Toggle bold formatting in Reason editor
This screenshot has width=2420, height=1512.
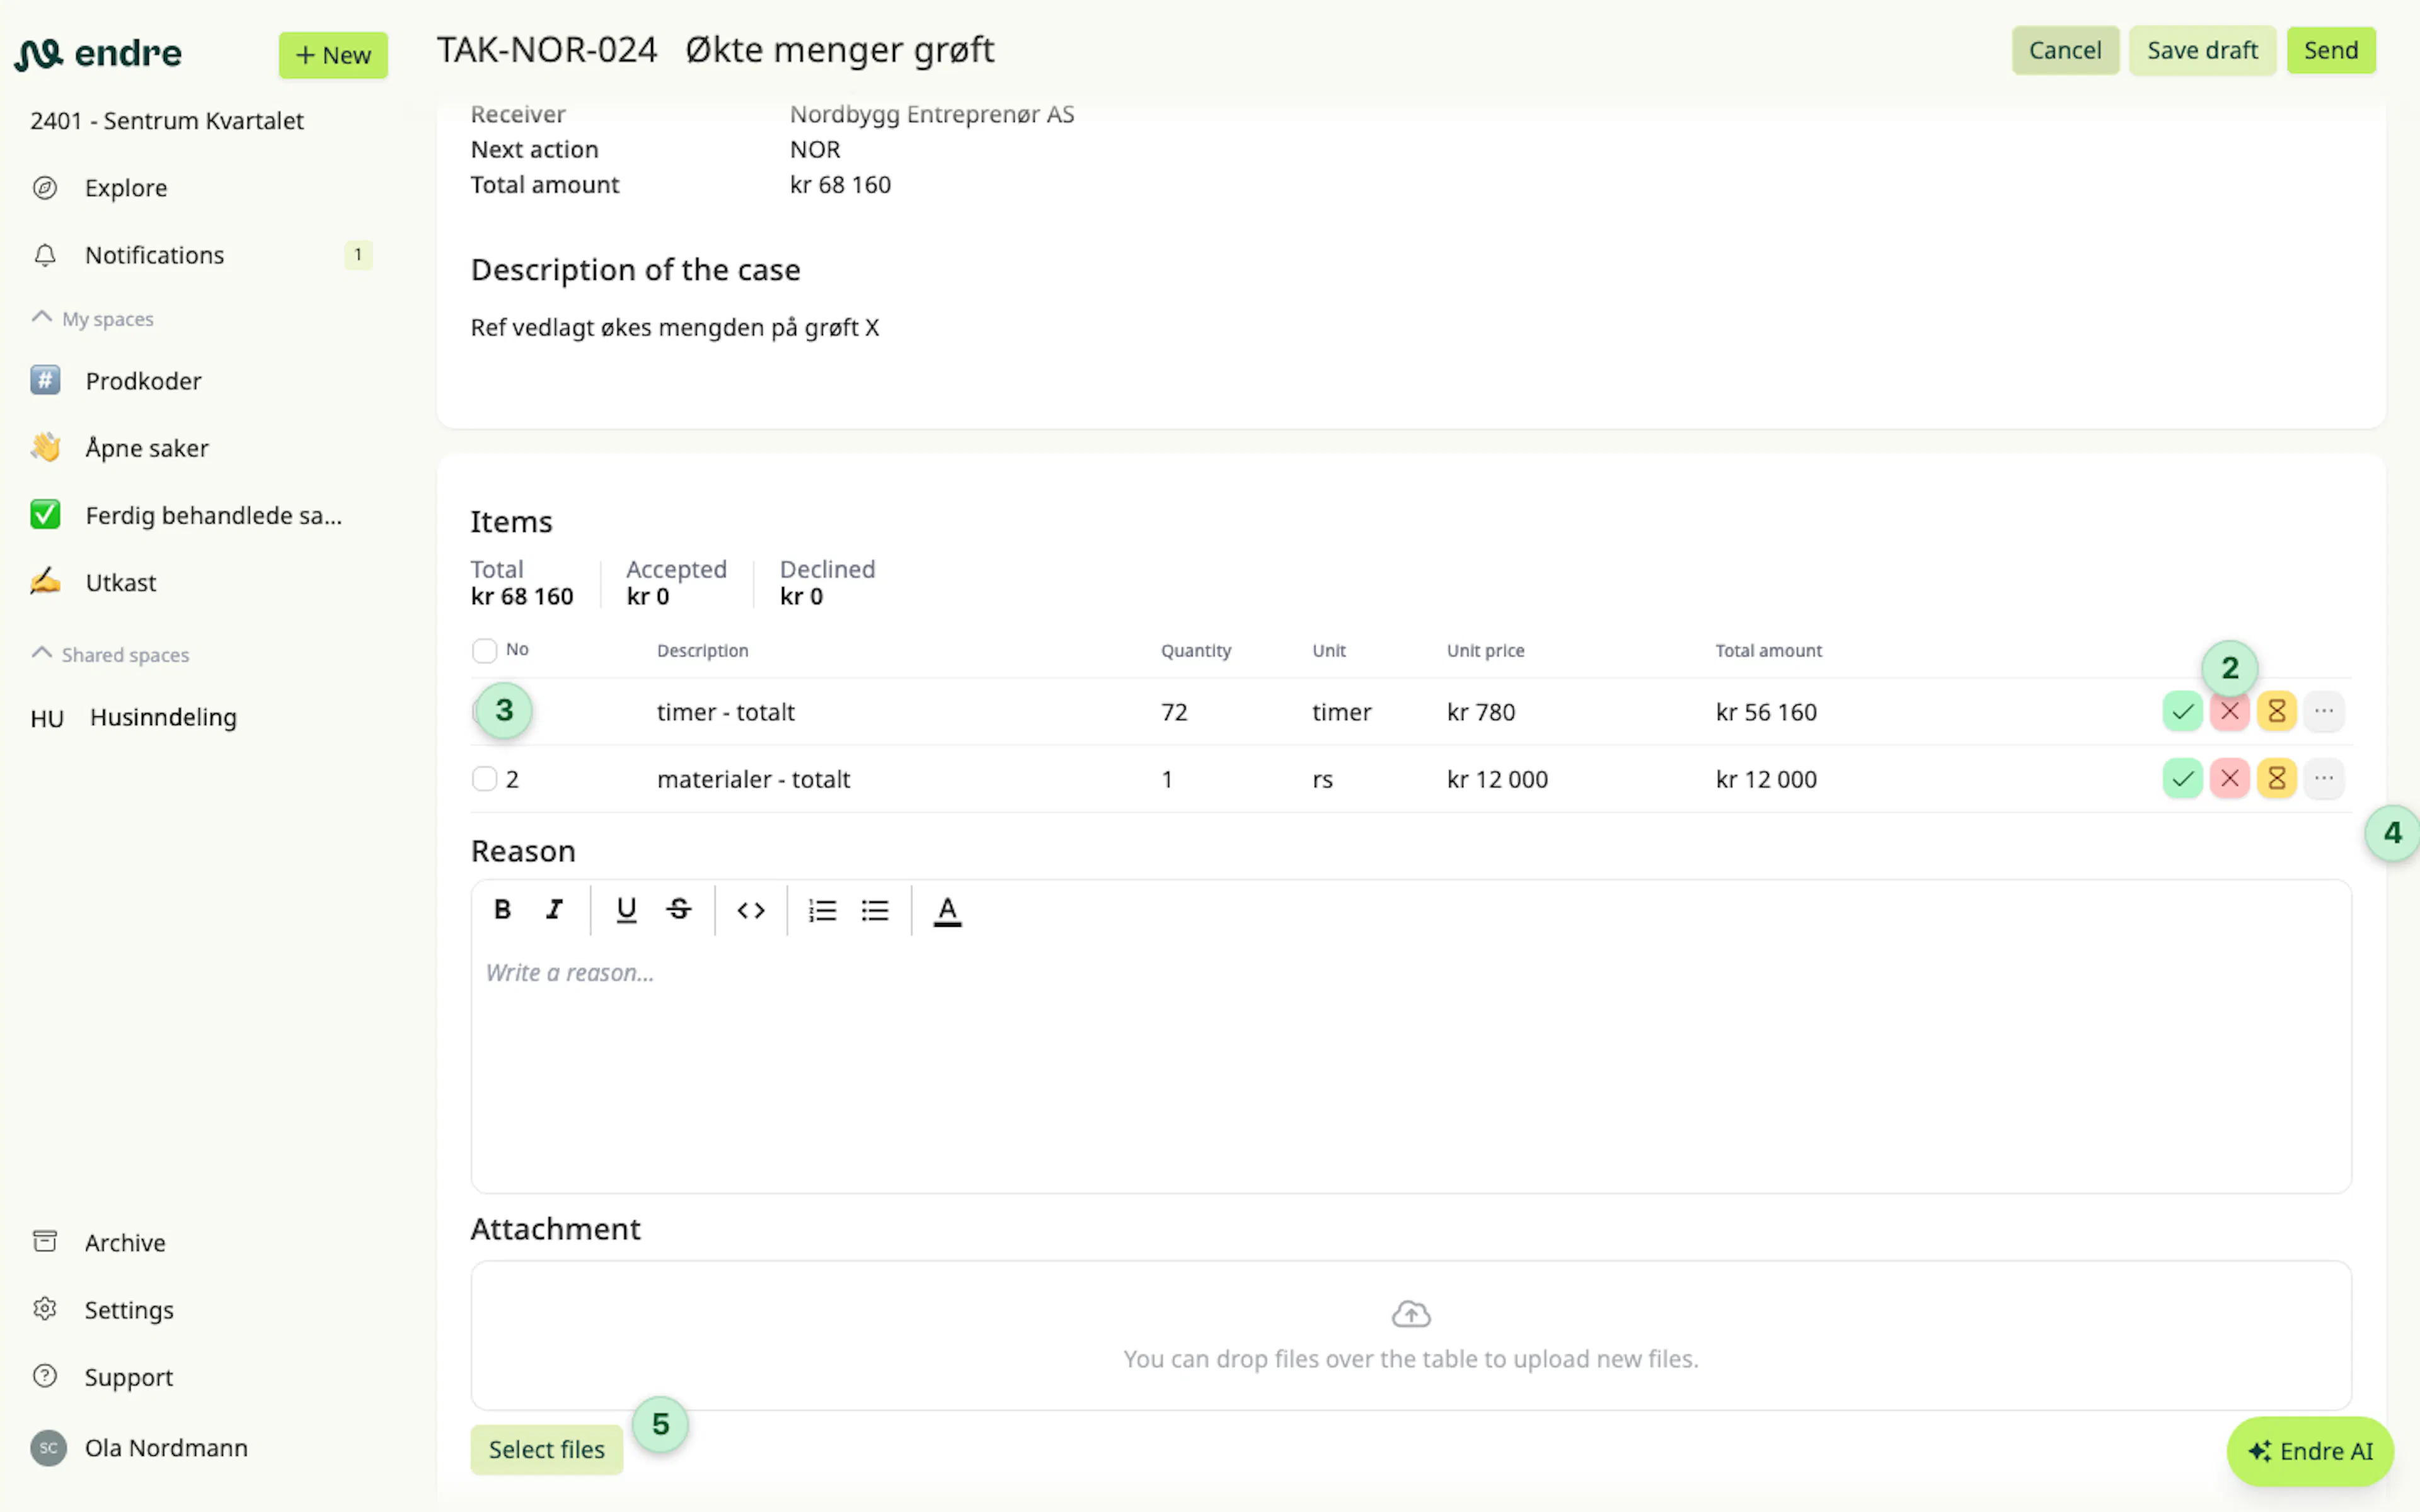click(x=503, y=909)
